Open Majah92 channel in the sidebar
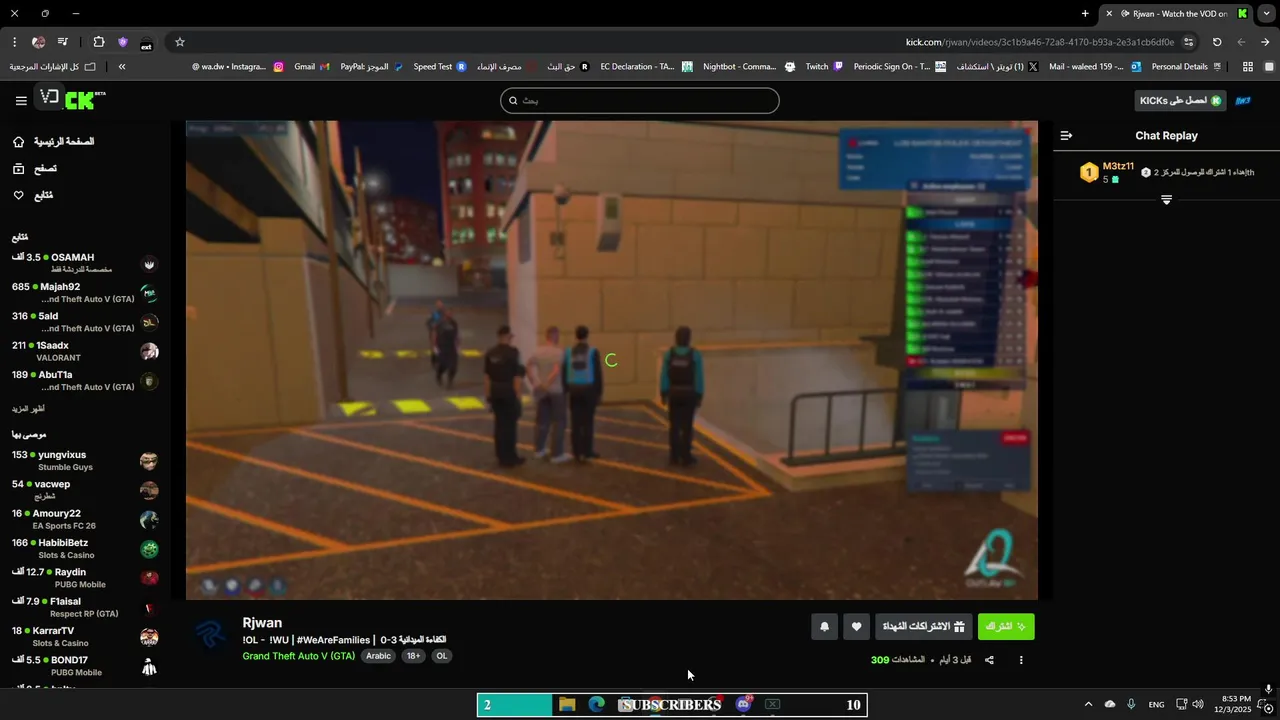The image size is (1280, 720). click(x=85, y=293)
